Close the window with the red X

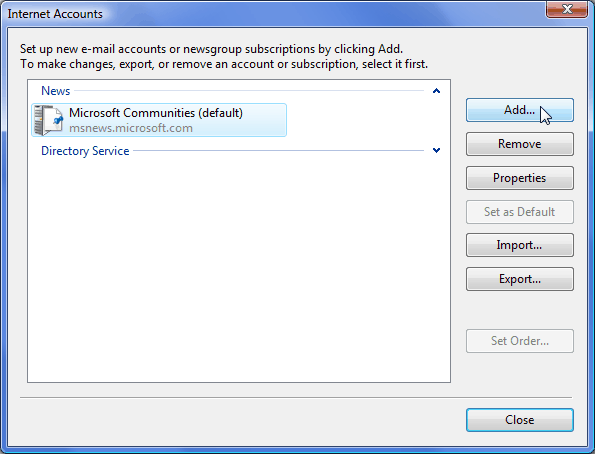pyautogui.click(x=567, y=9)
